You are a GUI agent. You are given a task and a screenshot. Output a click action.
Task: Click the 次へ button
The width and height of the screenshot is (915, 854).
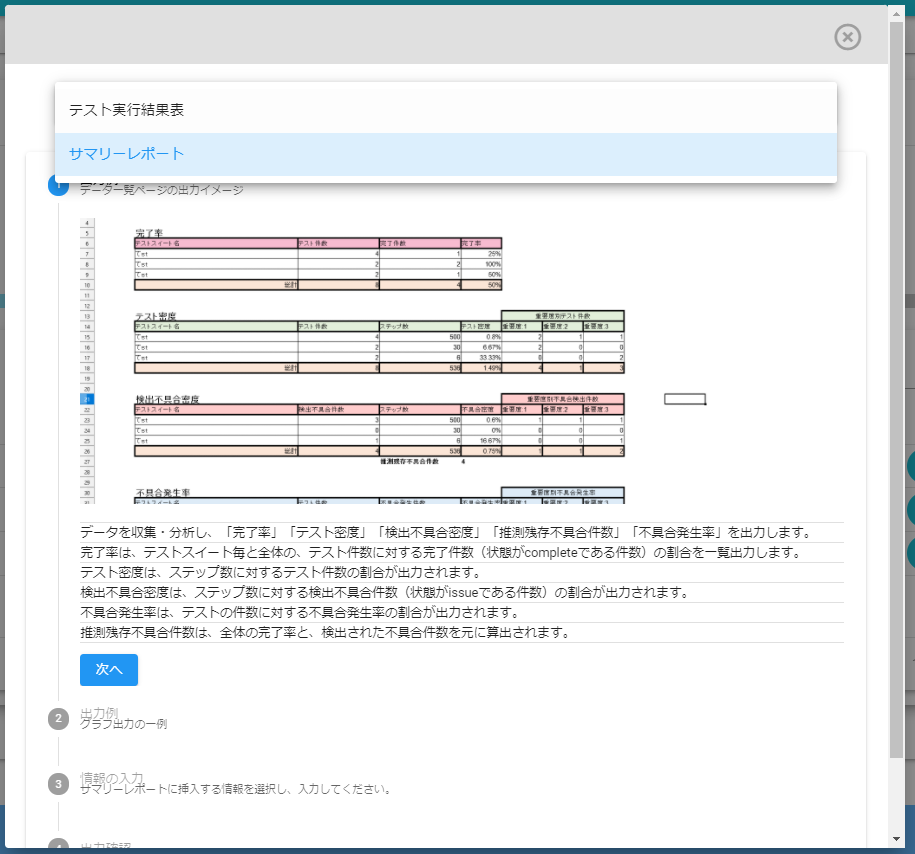[109, 670]
